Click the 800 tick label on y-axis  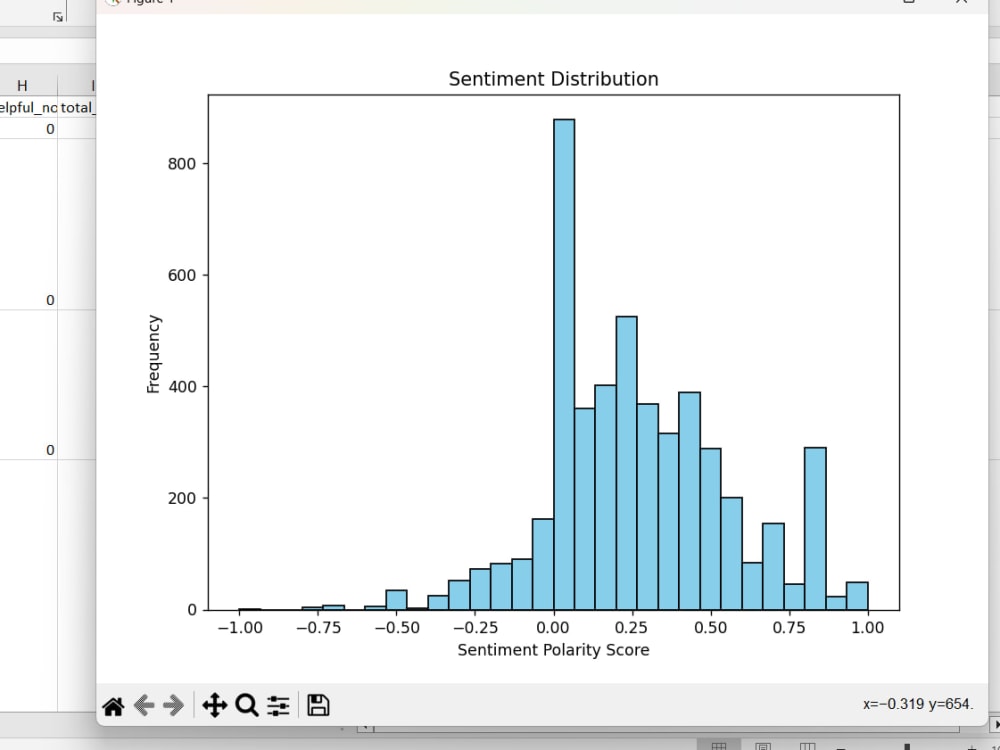182,164
